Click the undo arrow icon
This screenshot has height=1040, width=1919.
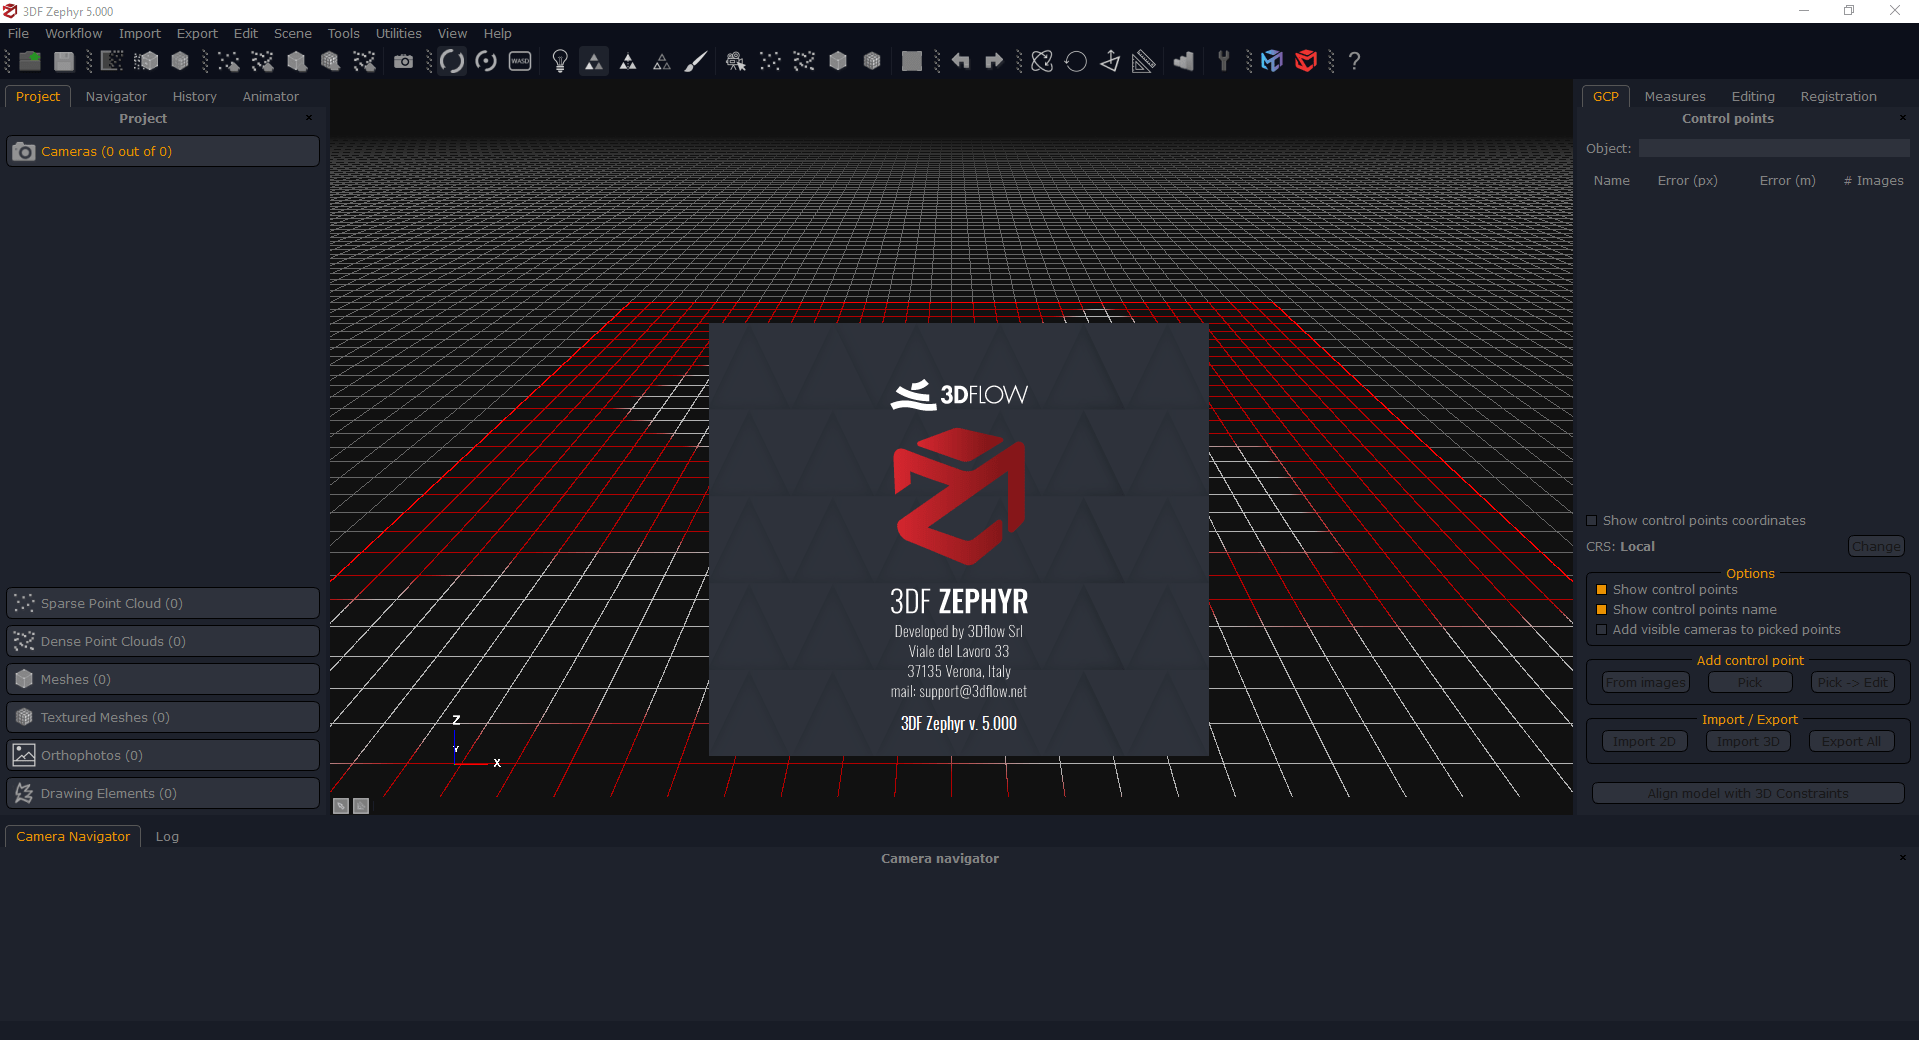click(x=961, y=61)
